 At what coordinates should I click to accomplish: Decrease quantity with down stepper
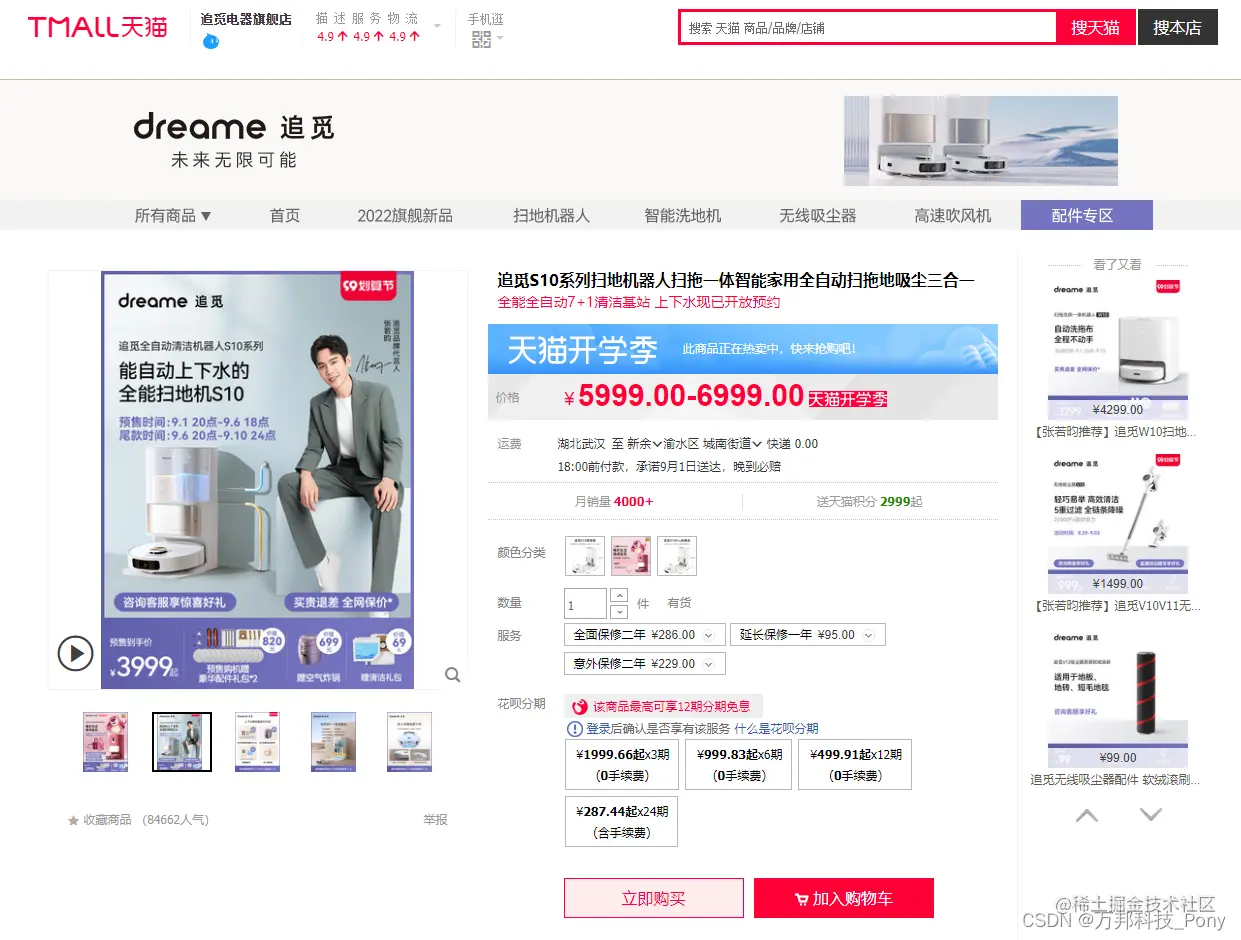click(619, 611)
